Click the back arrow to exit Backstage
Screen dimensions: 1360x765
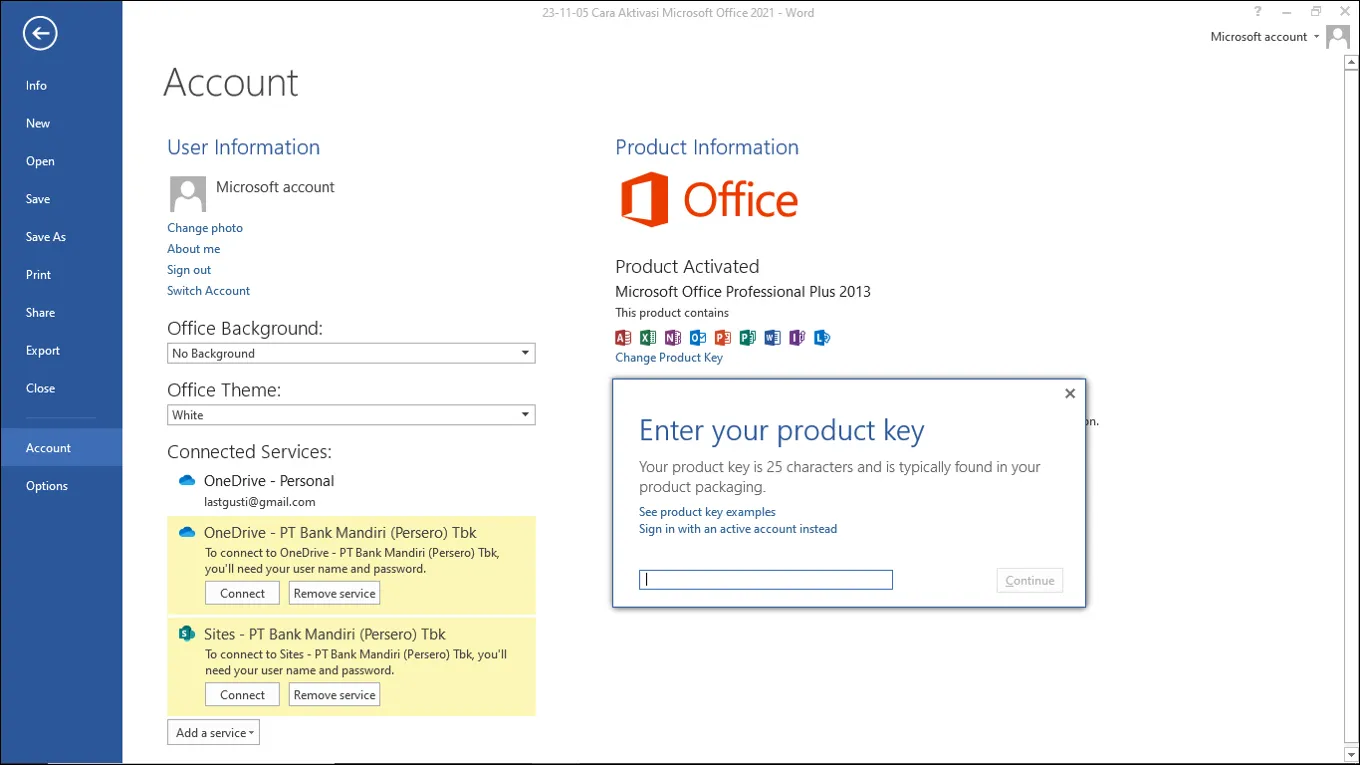[40, 34]
